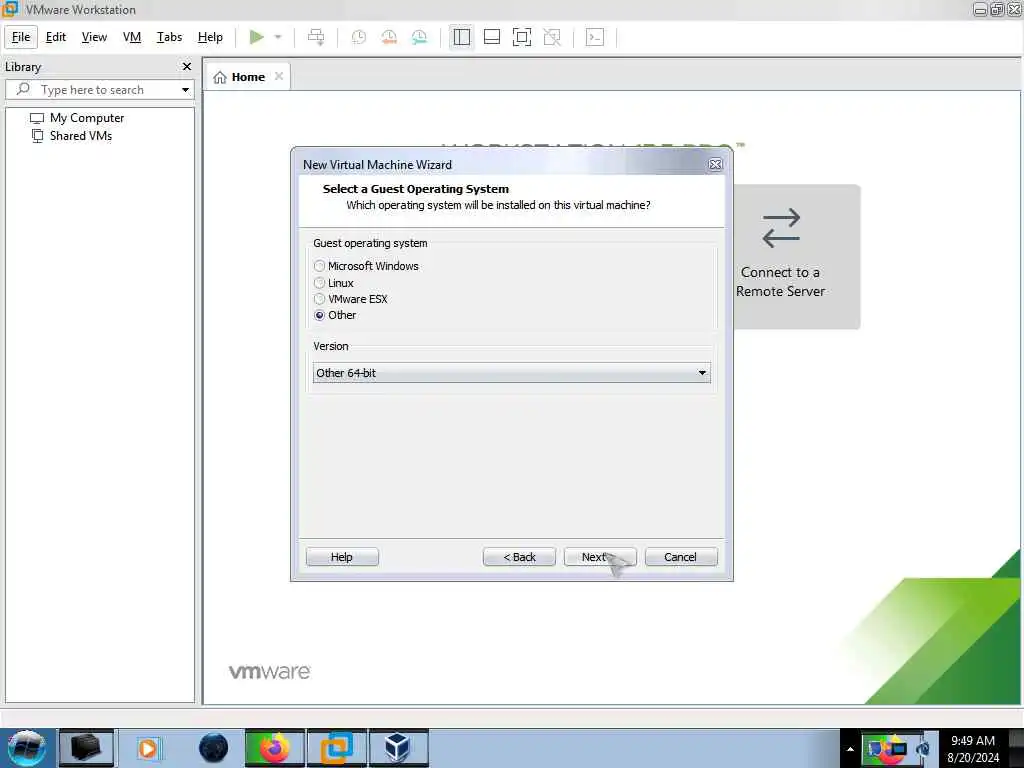Close the Home tab
The width and height of the screenshot is (1024, 768).
point(279,76)
